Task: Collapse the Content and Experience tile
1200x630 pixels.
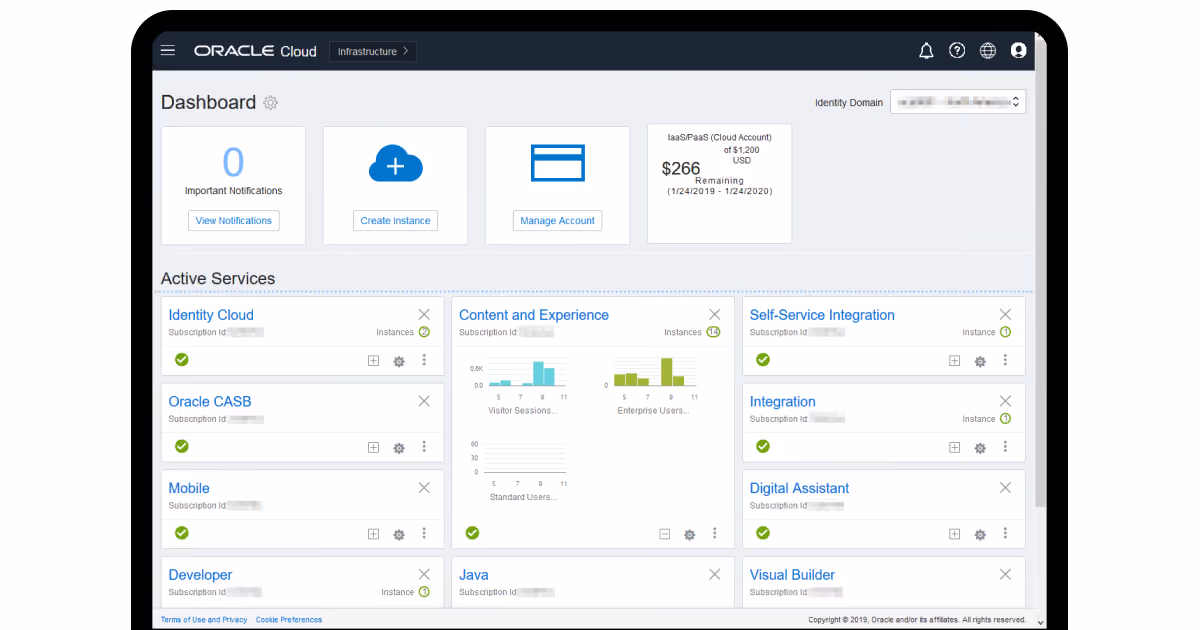Action: pos(664,535)
